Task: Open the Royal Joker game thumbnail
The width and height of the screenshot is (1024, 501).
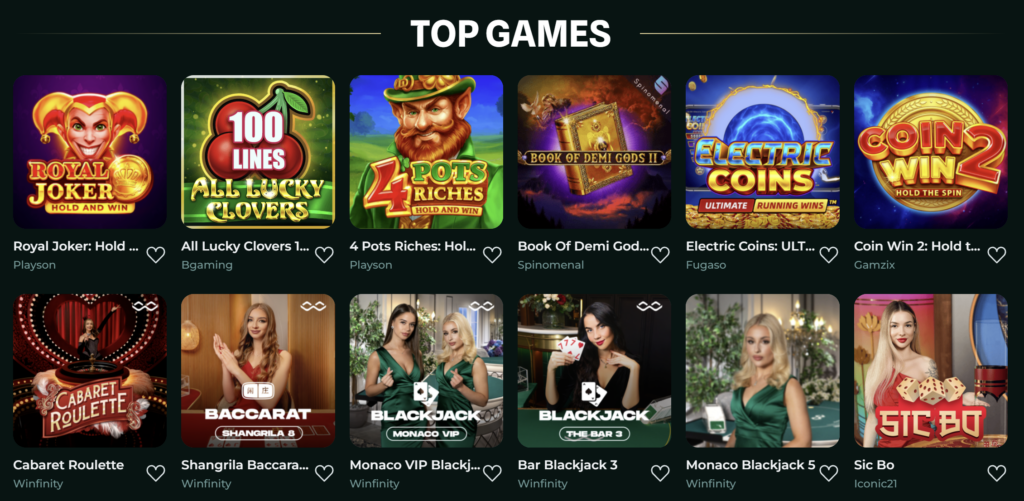Action: [x=89, y=152]
